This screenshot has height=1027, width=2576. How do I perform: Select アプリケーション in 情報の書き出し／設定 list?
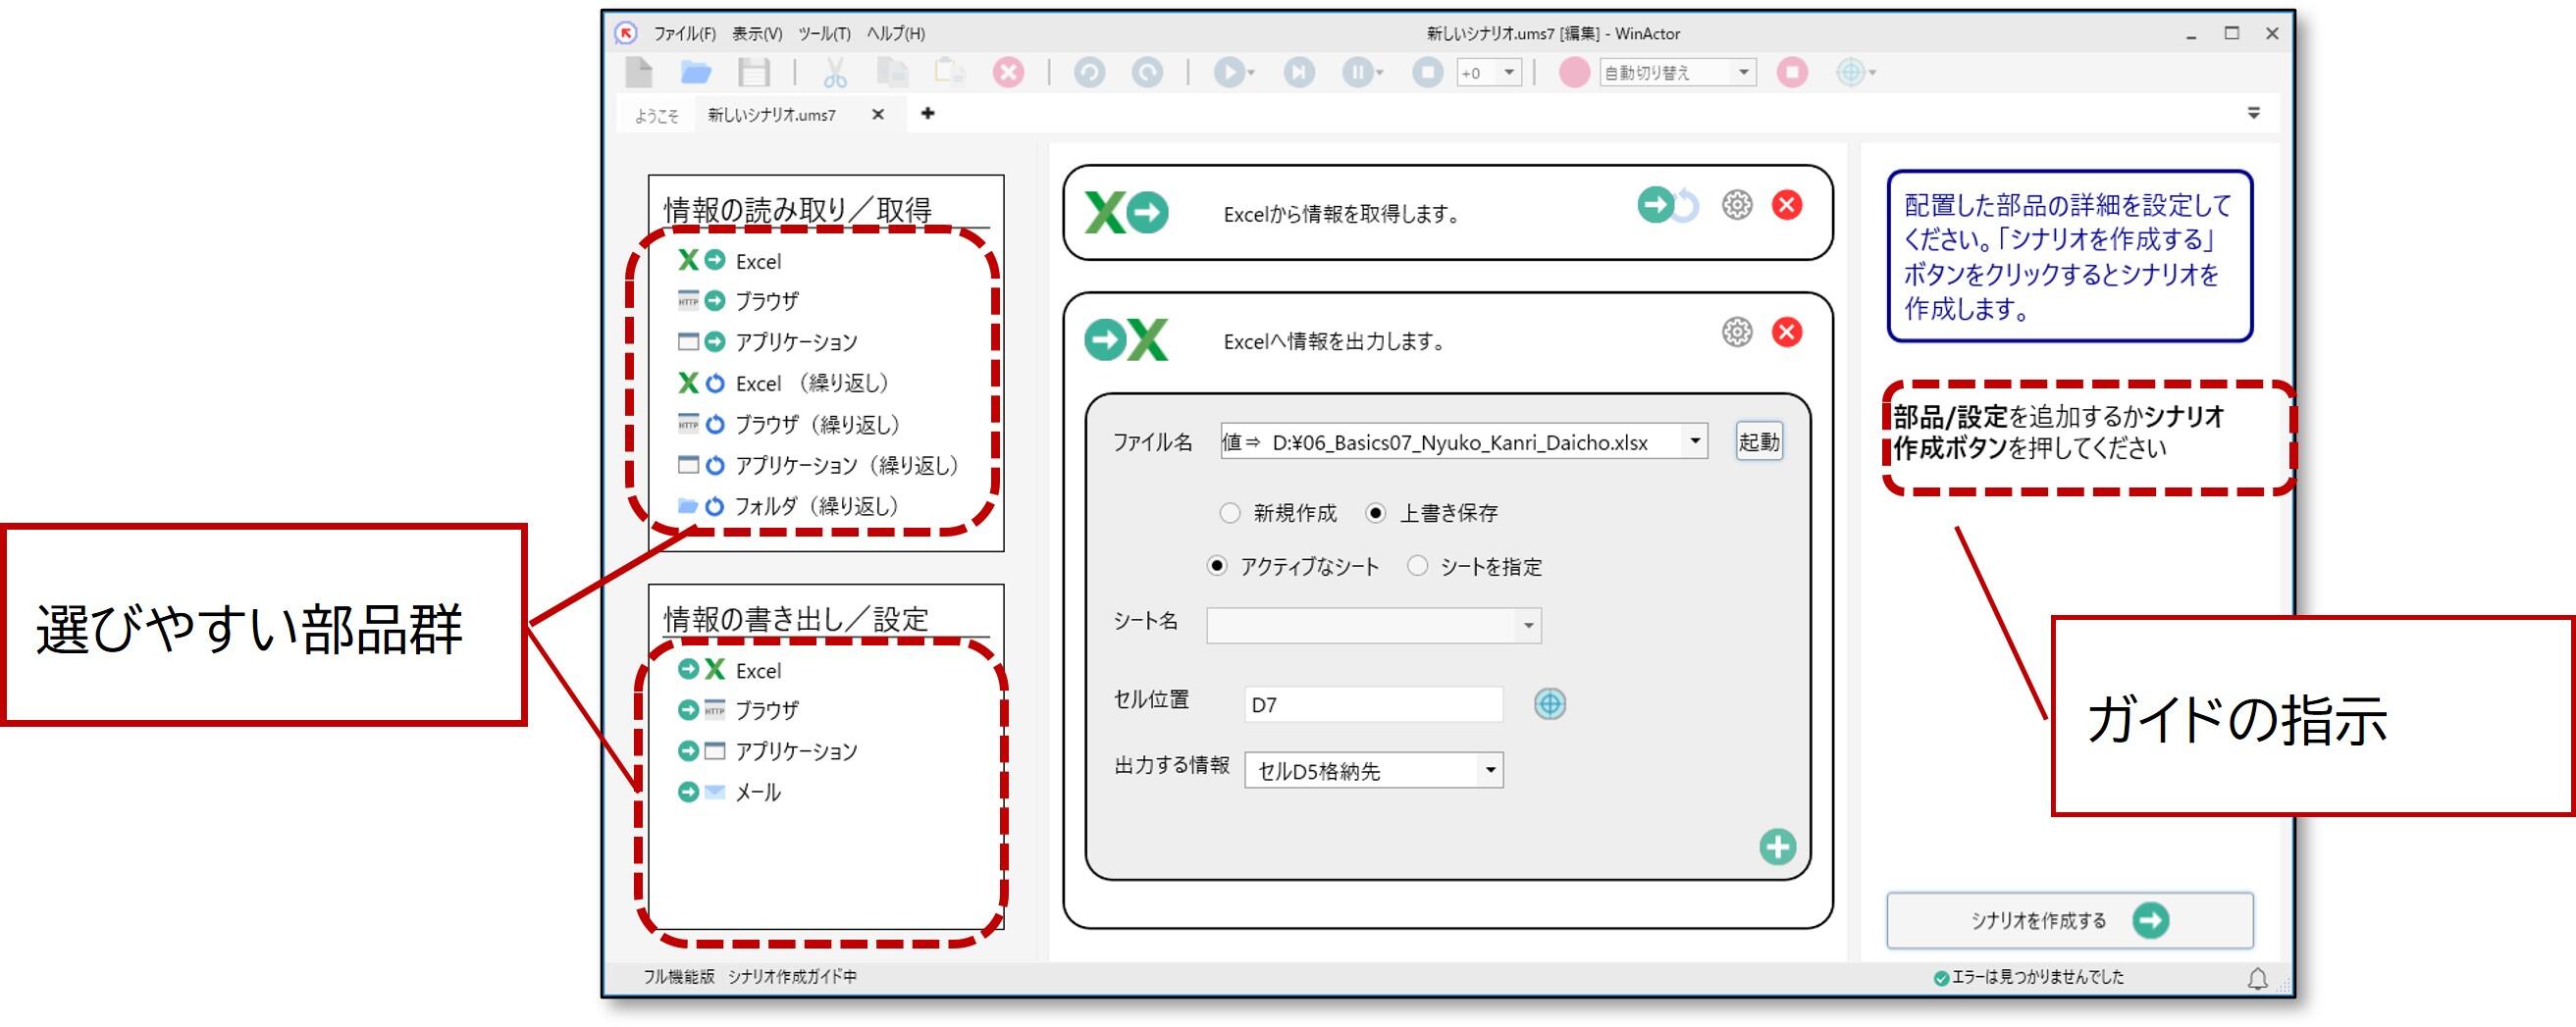(767, 751)
